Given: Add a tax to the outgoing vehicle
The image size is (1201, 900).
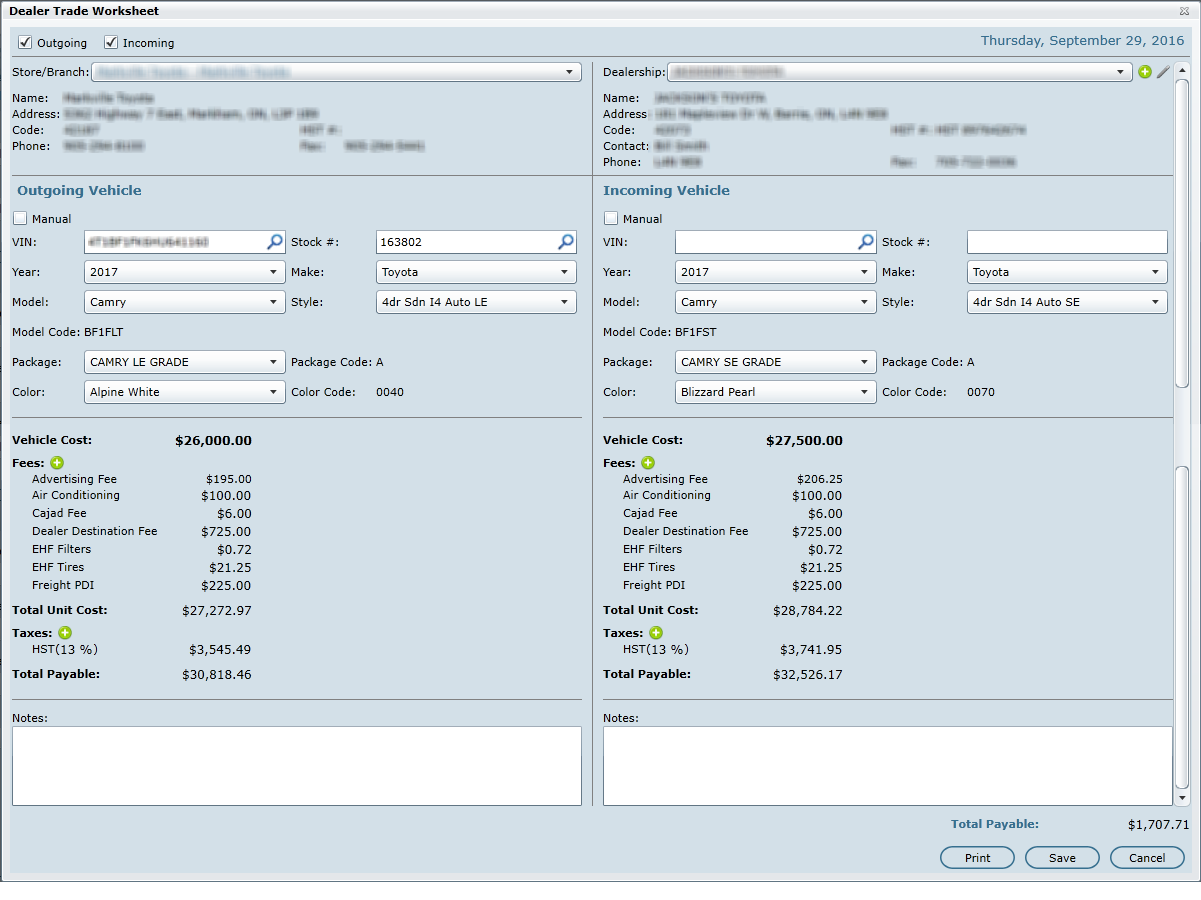Looking at the screenshot, I should coord(65,633).
